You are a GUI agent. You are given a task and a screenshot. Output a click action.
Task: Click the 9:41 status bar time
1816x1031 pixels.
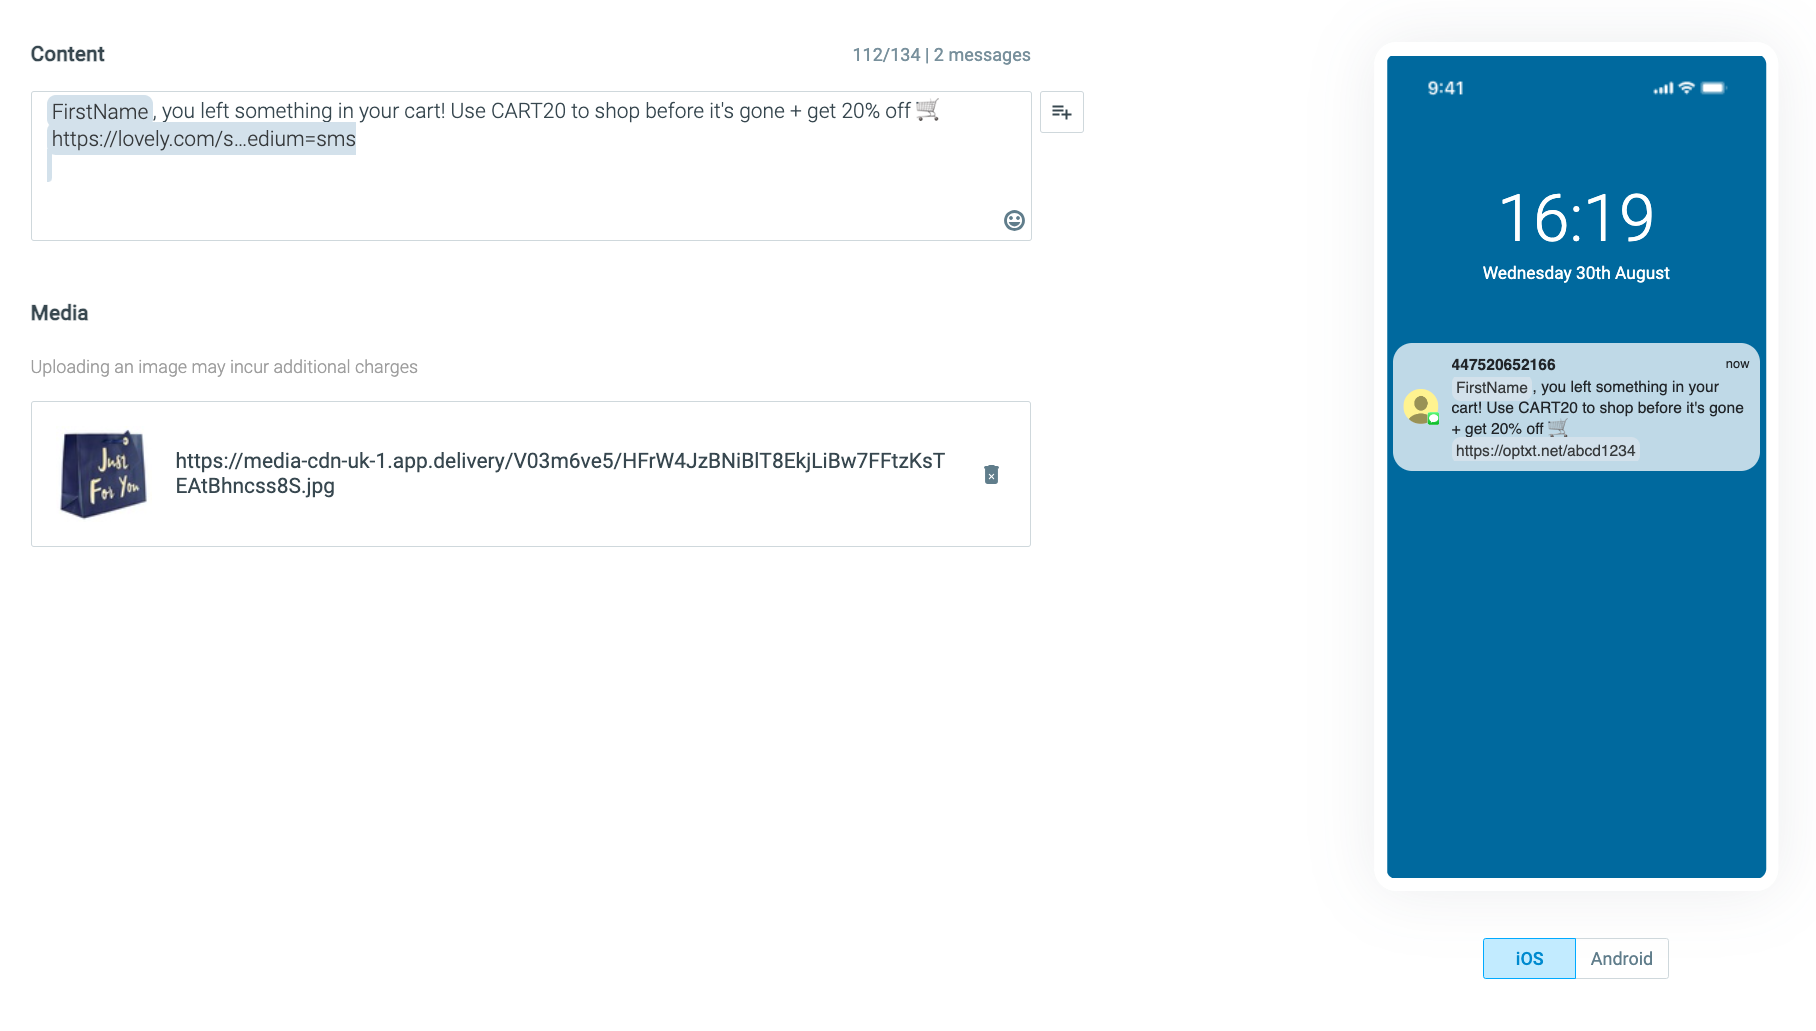(1446, 88)
